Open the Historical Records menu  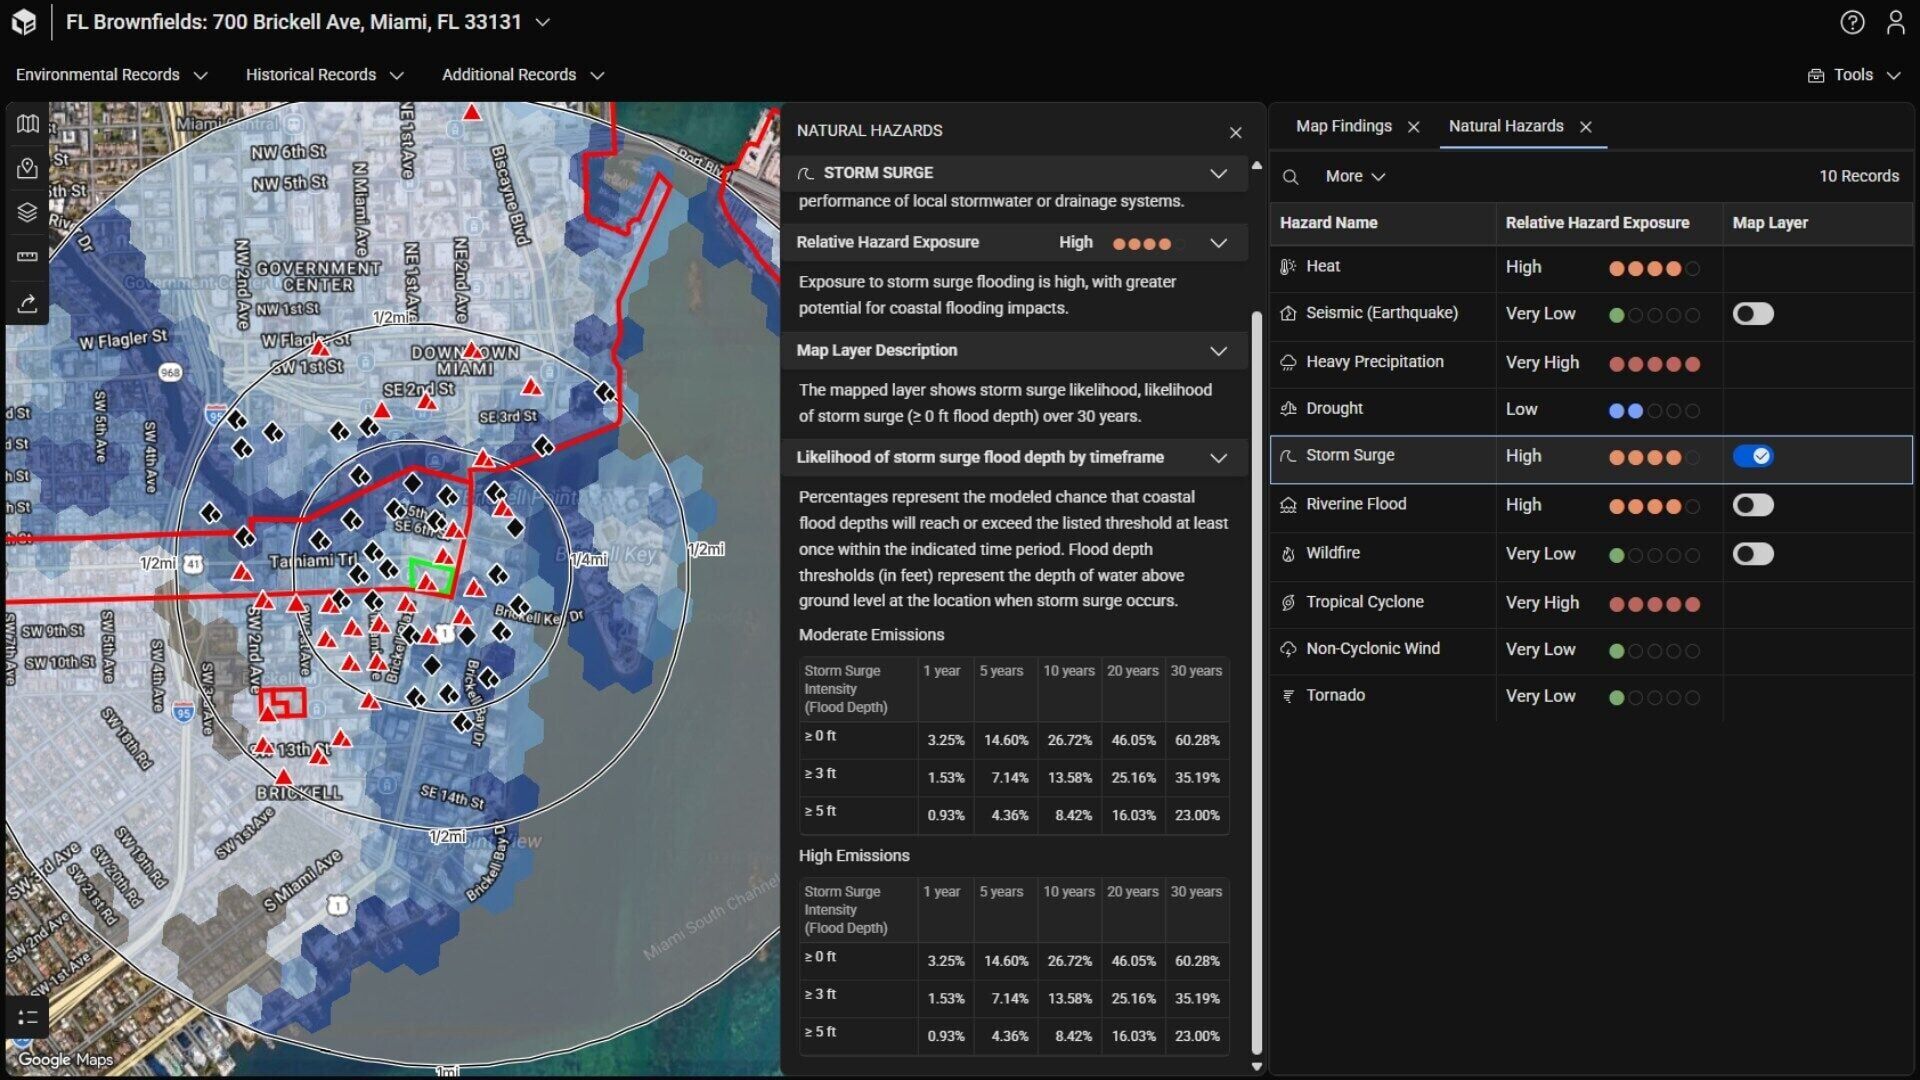325,75
